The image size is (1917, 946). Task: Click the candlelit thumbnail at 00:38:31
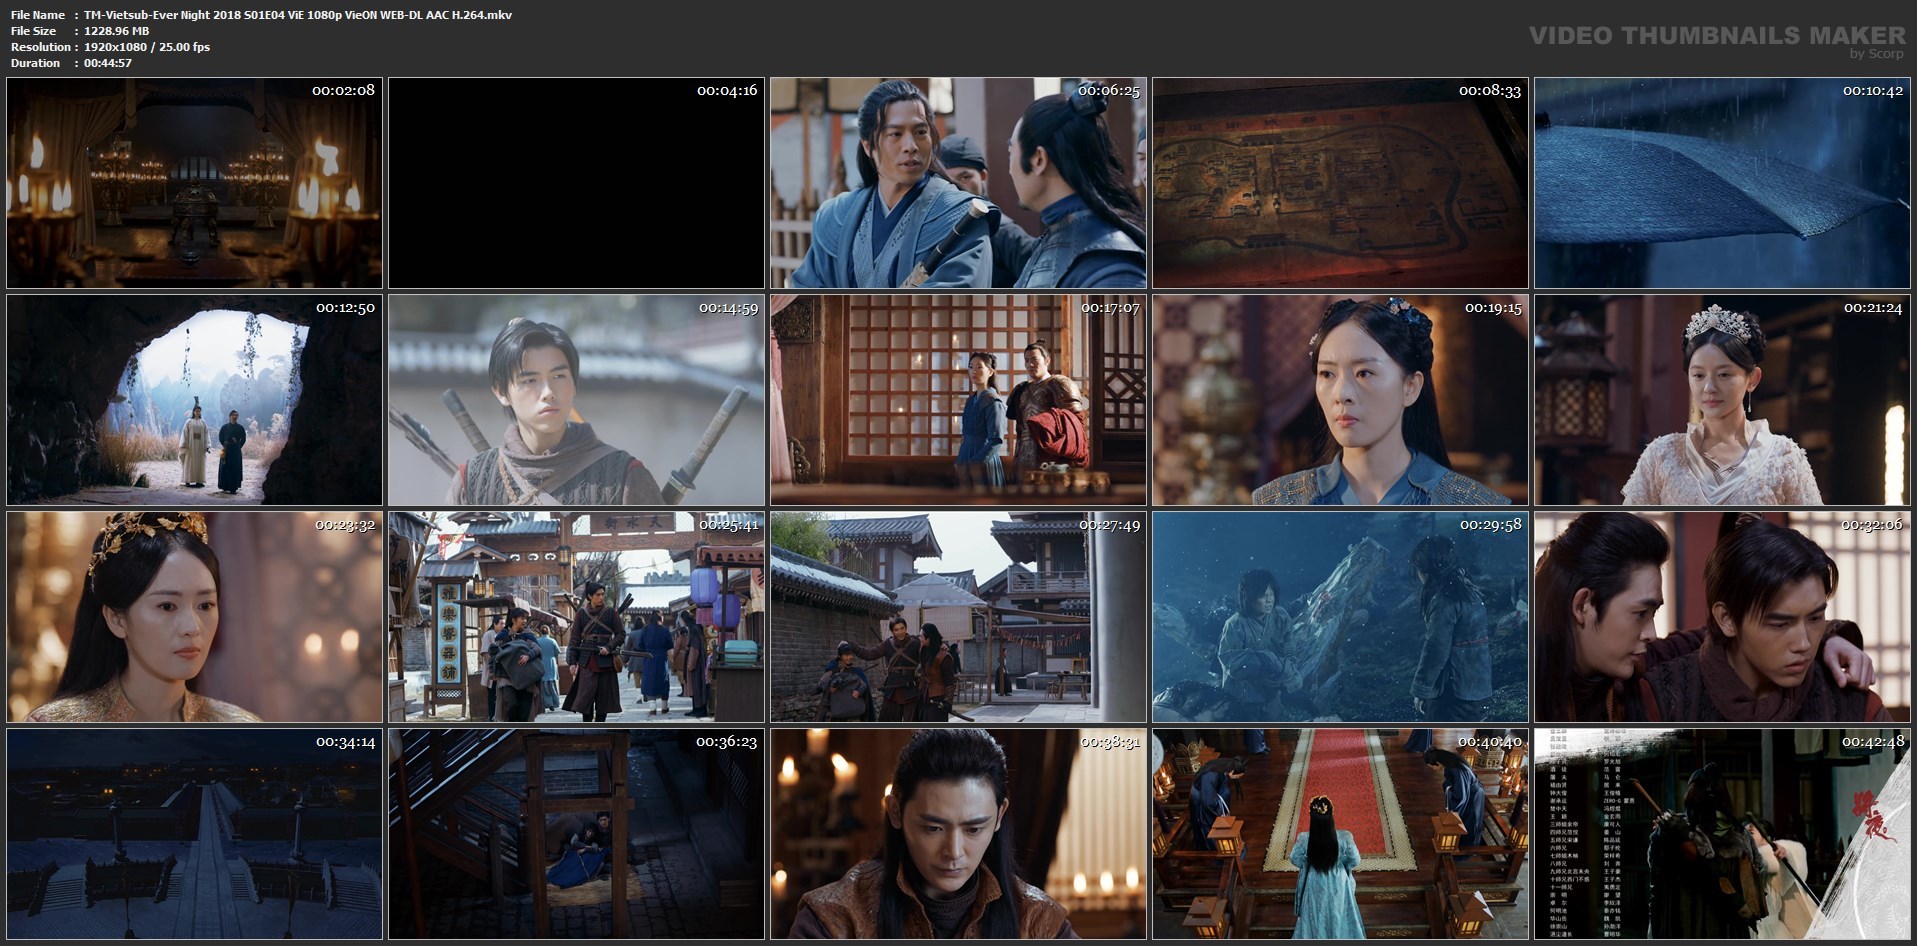tap(958, 834)
